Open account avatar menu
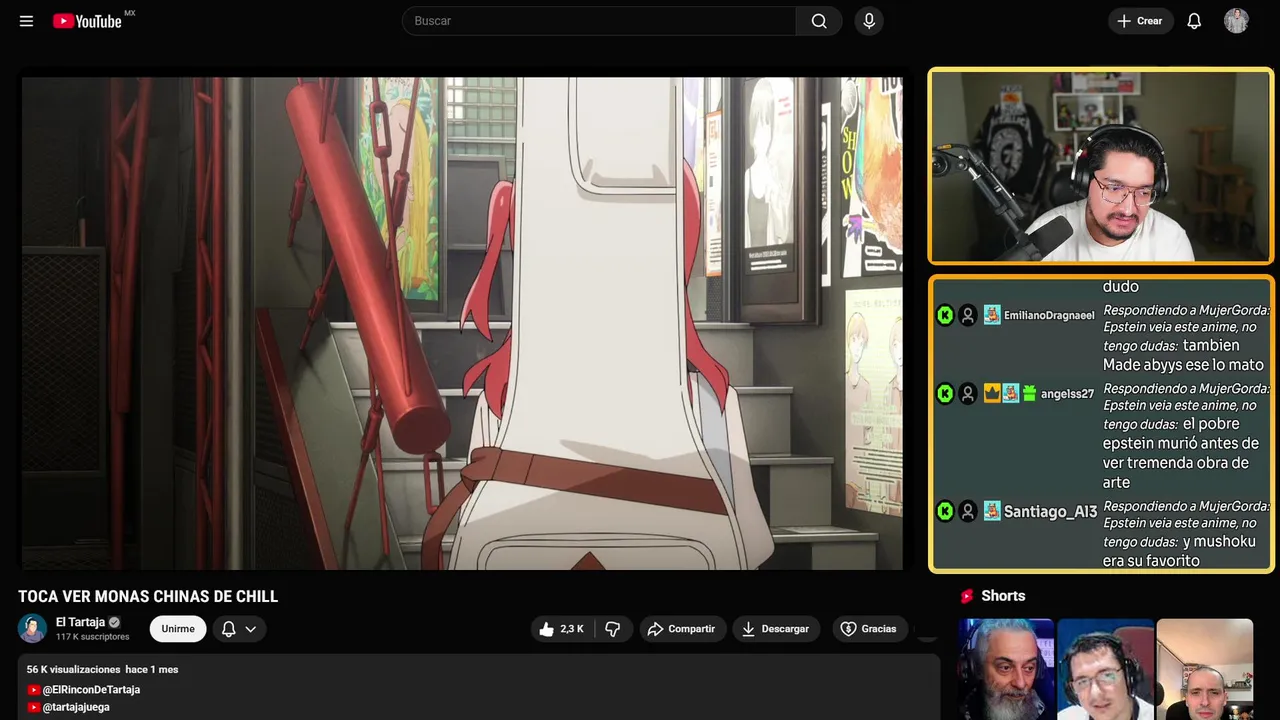This screenshot has width=1280, height=720. [1236, 21]
